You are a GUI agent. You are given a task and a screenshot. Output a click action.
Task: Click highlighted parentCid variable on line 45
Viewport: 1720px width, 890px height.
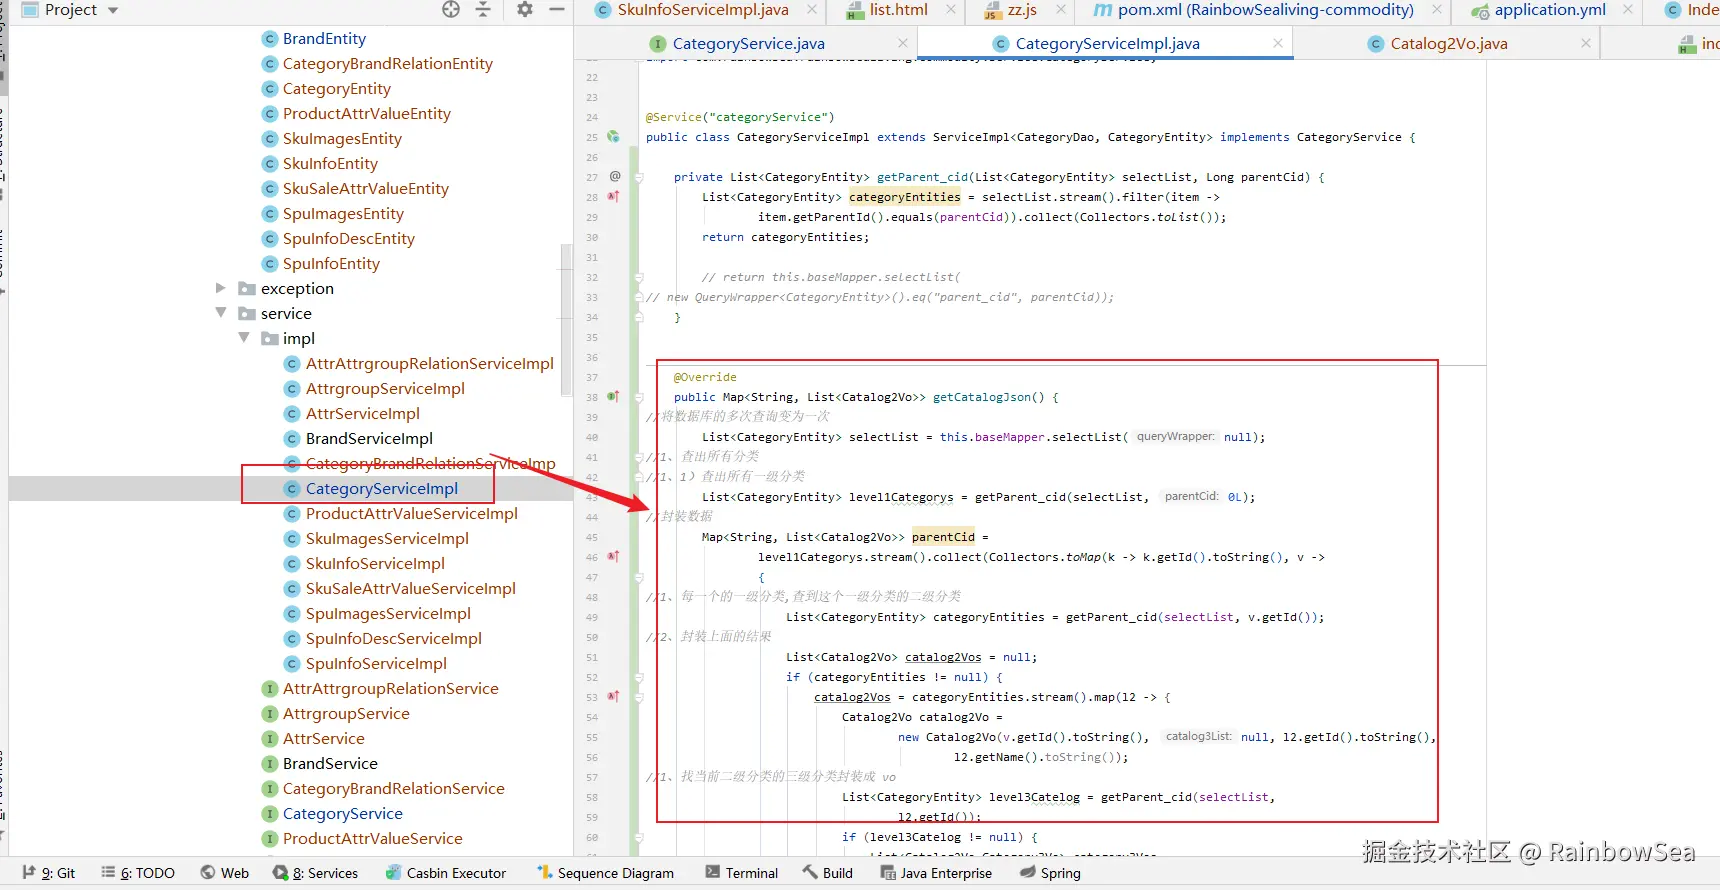943,537
